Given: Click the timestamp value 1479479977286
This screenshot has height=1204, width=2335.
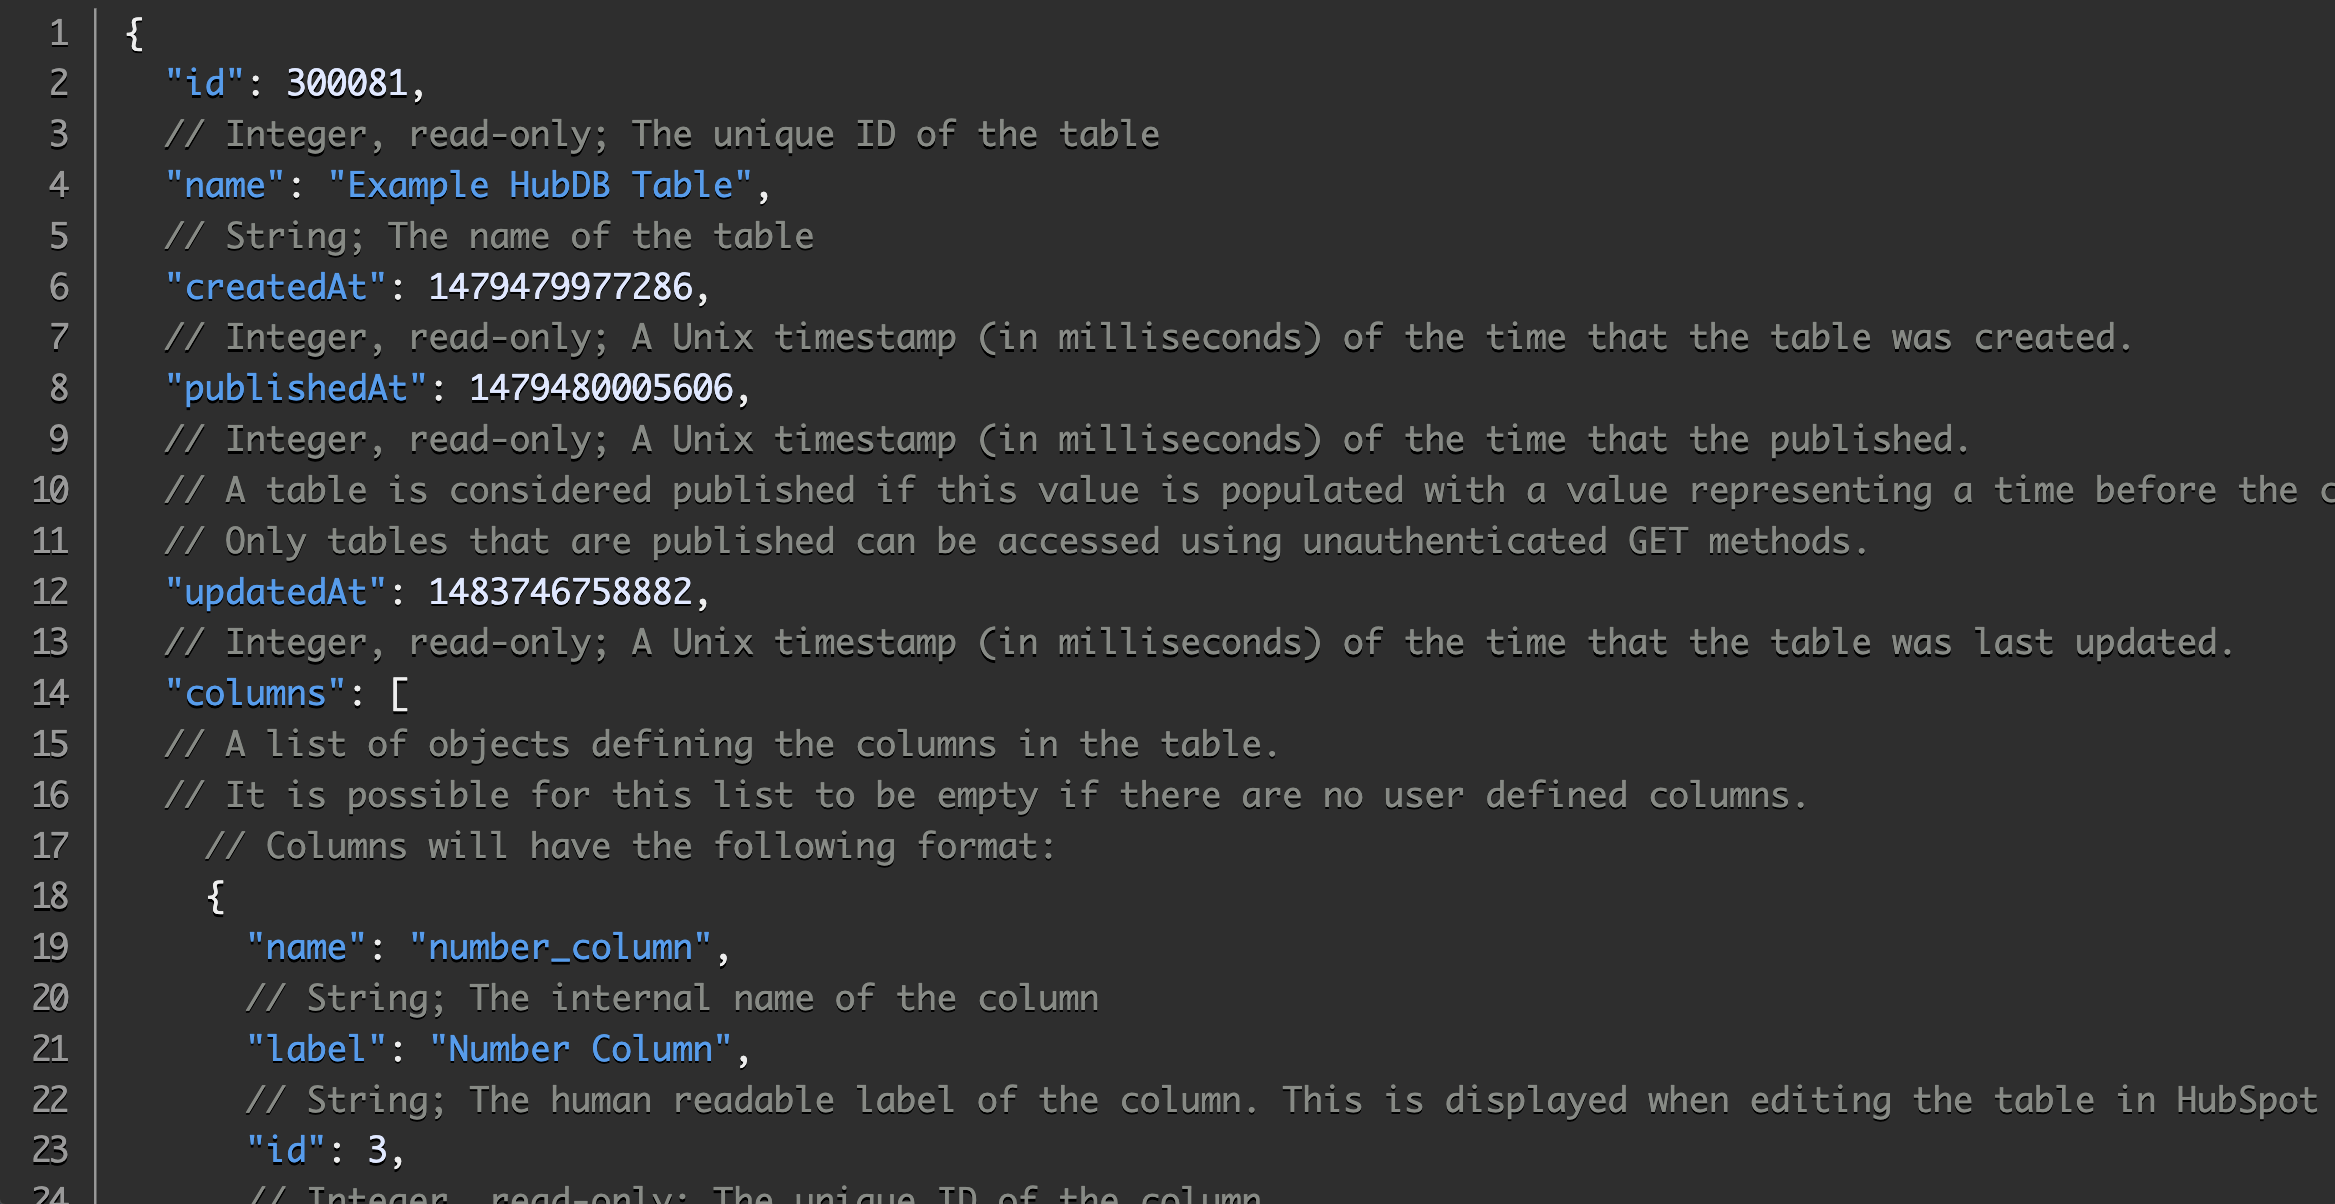Looking at the screenshot, I should pos(560,287).
